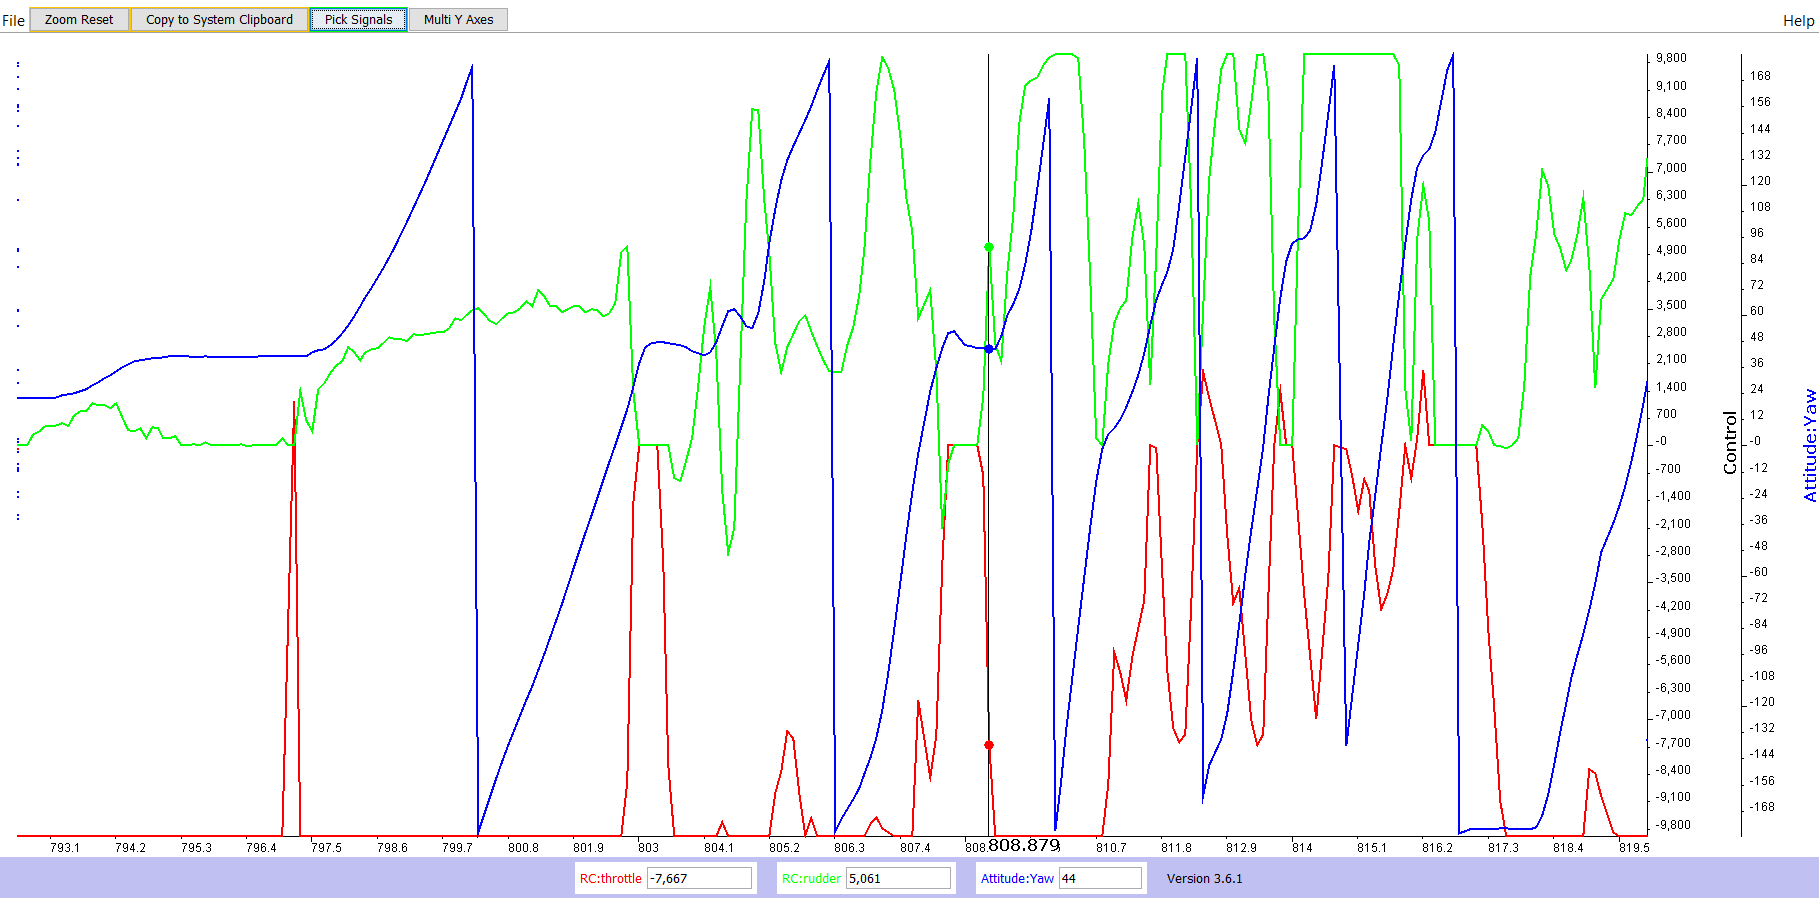Click the 811.8 time axis label

tap(1176, 847)
